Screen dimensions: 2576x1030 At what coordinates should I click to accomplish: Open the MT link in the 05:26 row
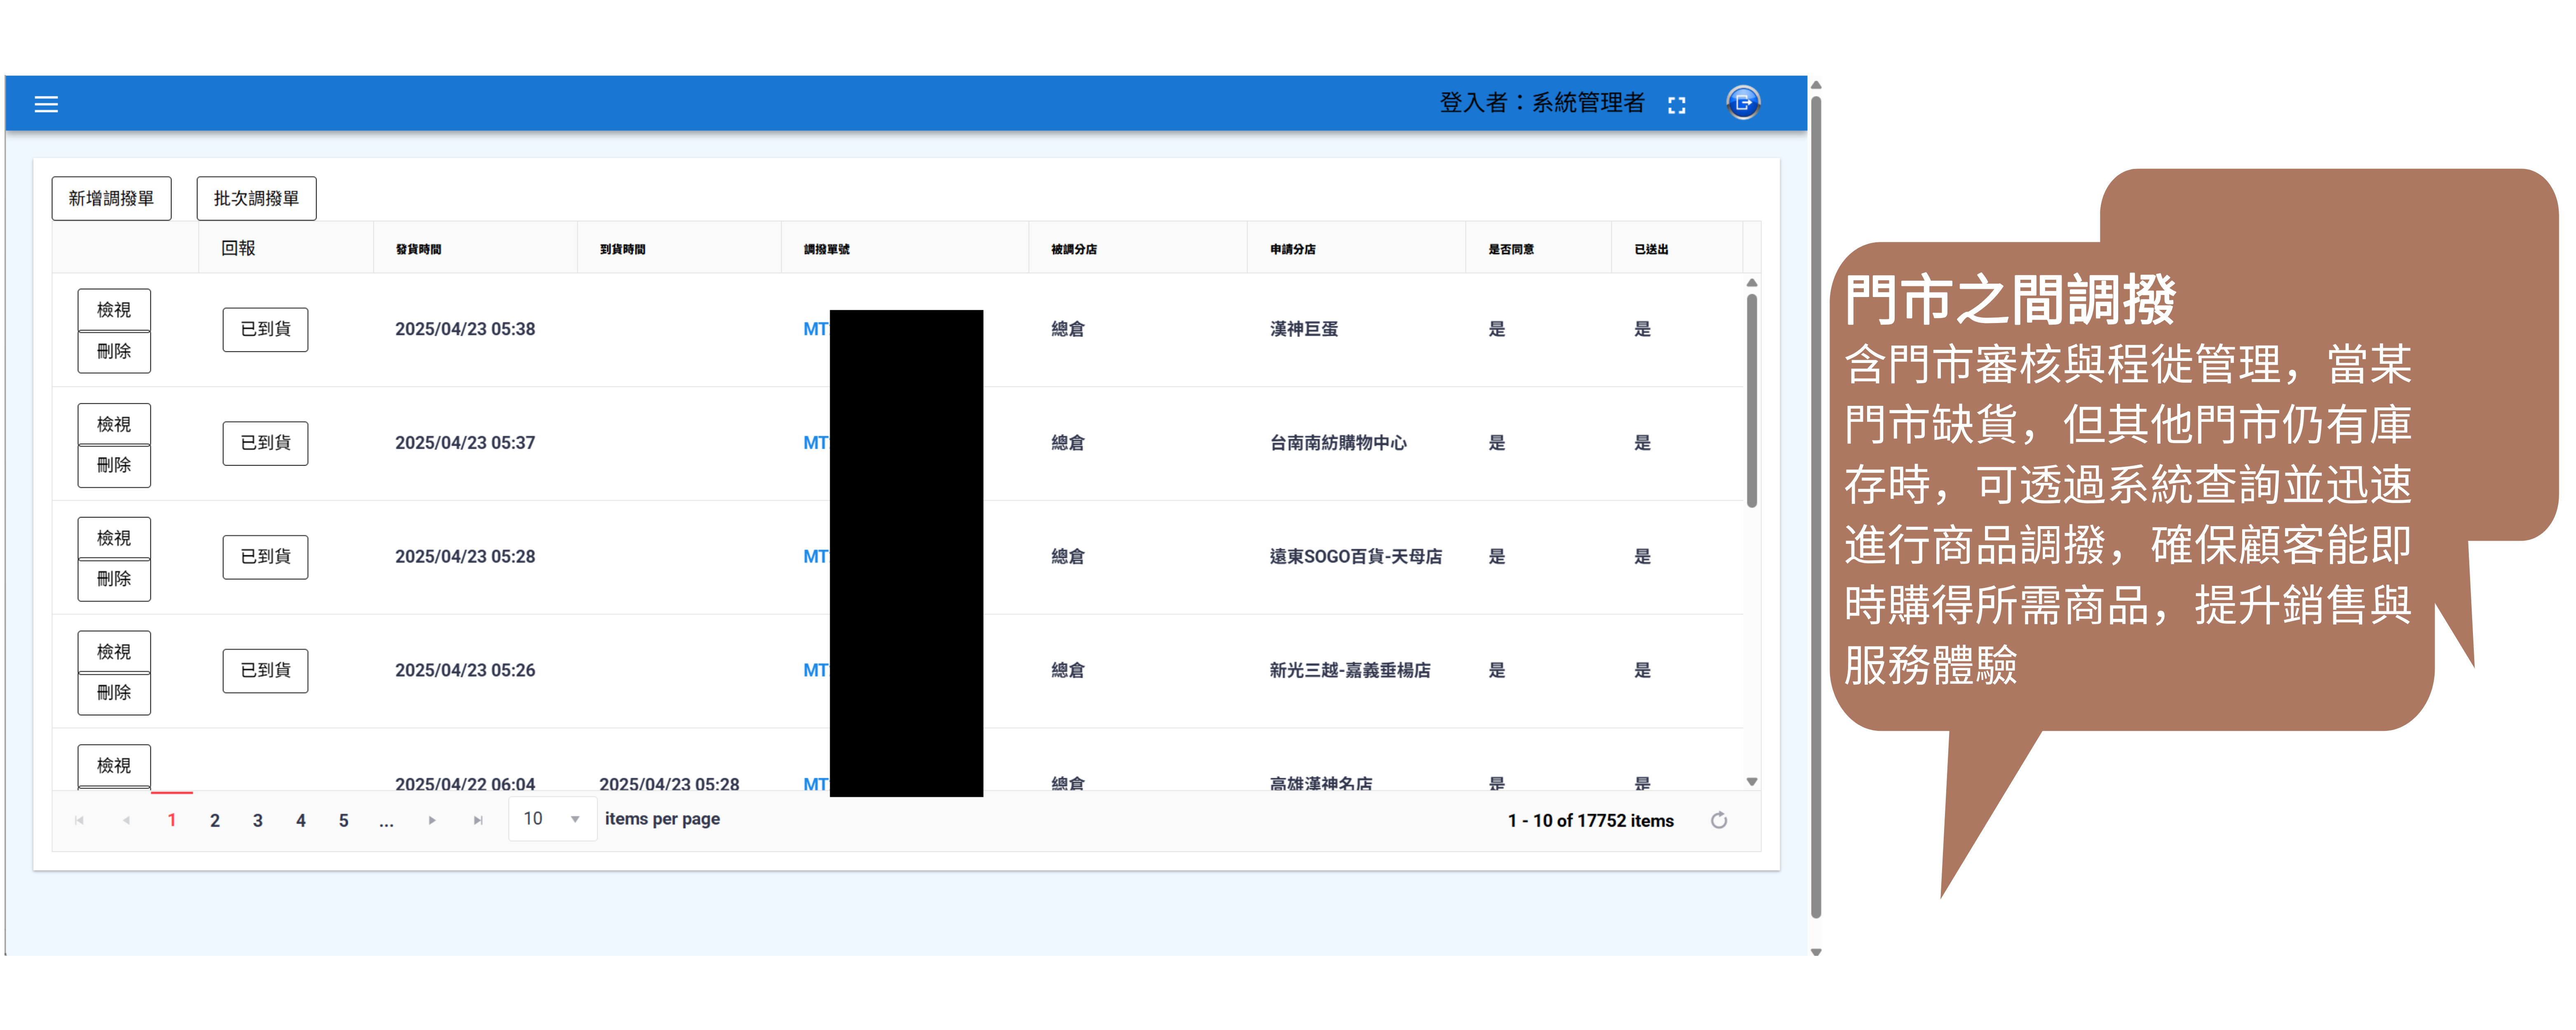pos(816,670)
